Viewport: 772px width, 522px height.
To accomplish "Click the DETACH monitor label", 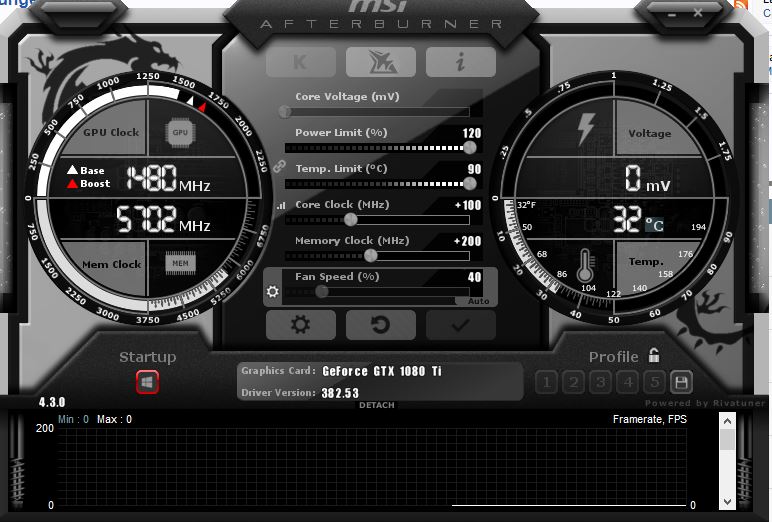I will click(x=377, y=405).
